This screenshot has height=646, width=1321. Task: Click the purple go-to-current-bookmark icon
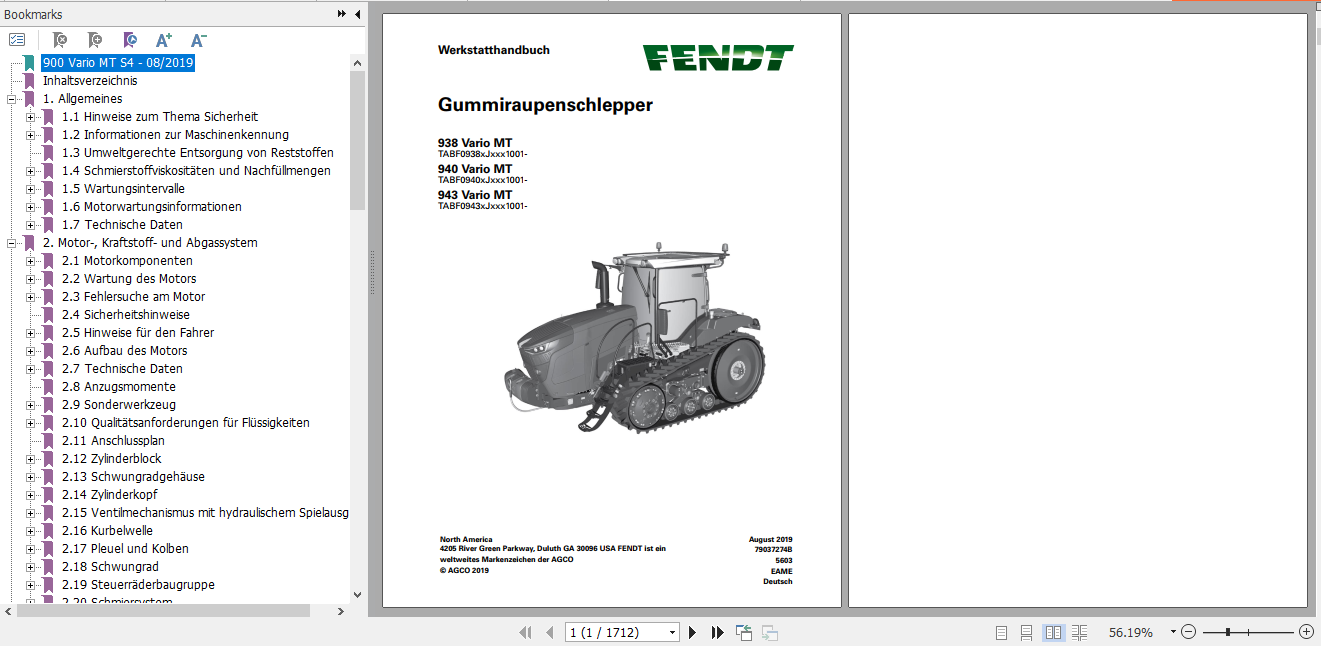click(x=130, y=40)
